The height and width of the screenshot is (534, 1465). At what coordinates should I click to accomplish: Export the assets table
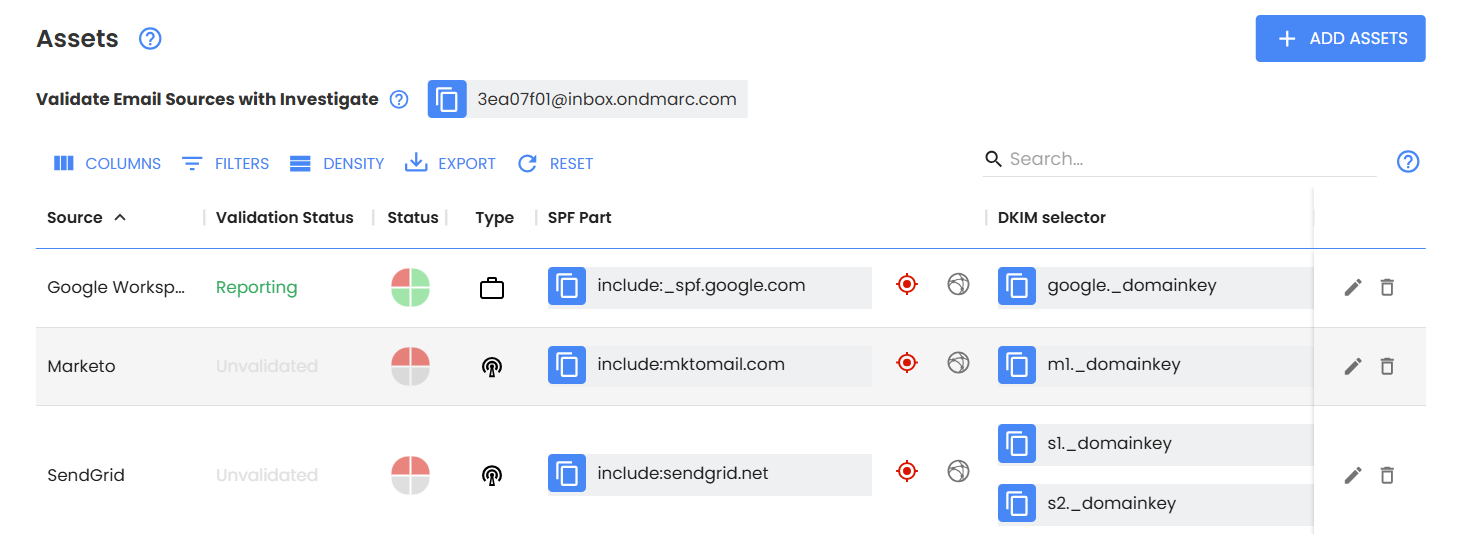(x=450, y=164)
